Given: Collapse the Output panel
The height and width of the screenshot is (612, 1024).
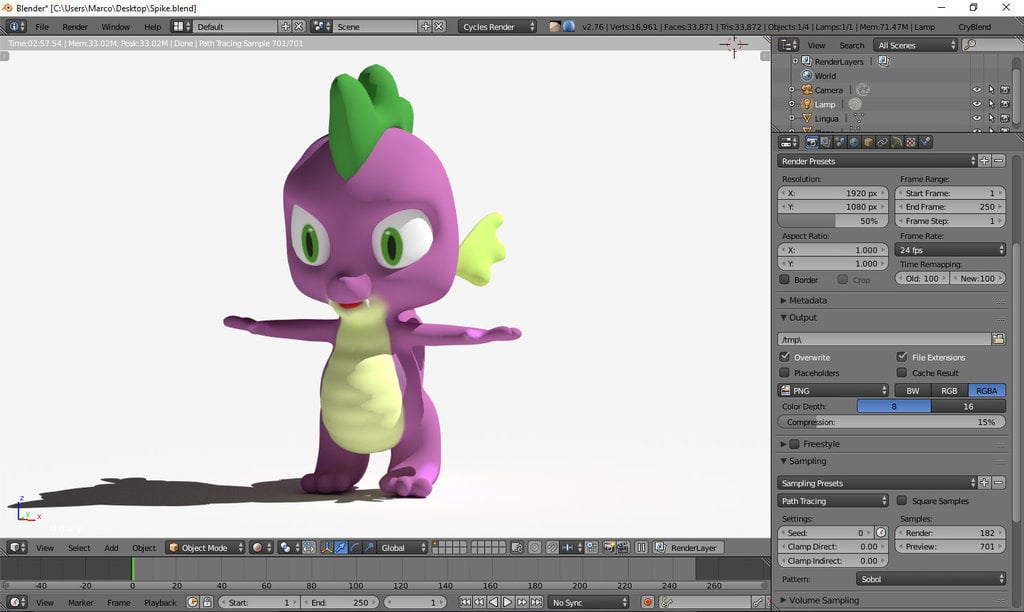Looking at the screenshot, I should click(784, 317).
